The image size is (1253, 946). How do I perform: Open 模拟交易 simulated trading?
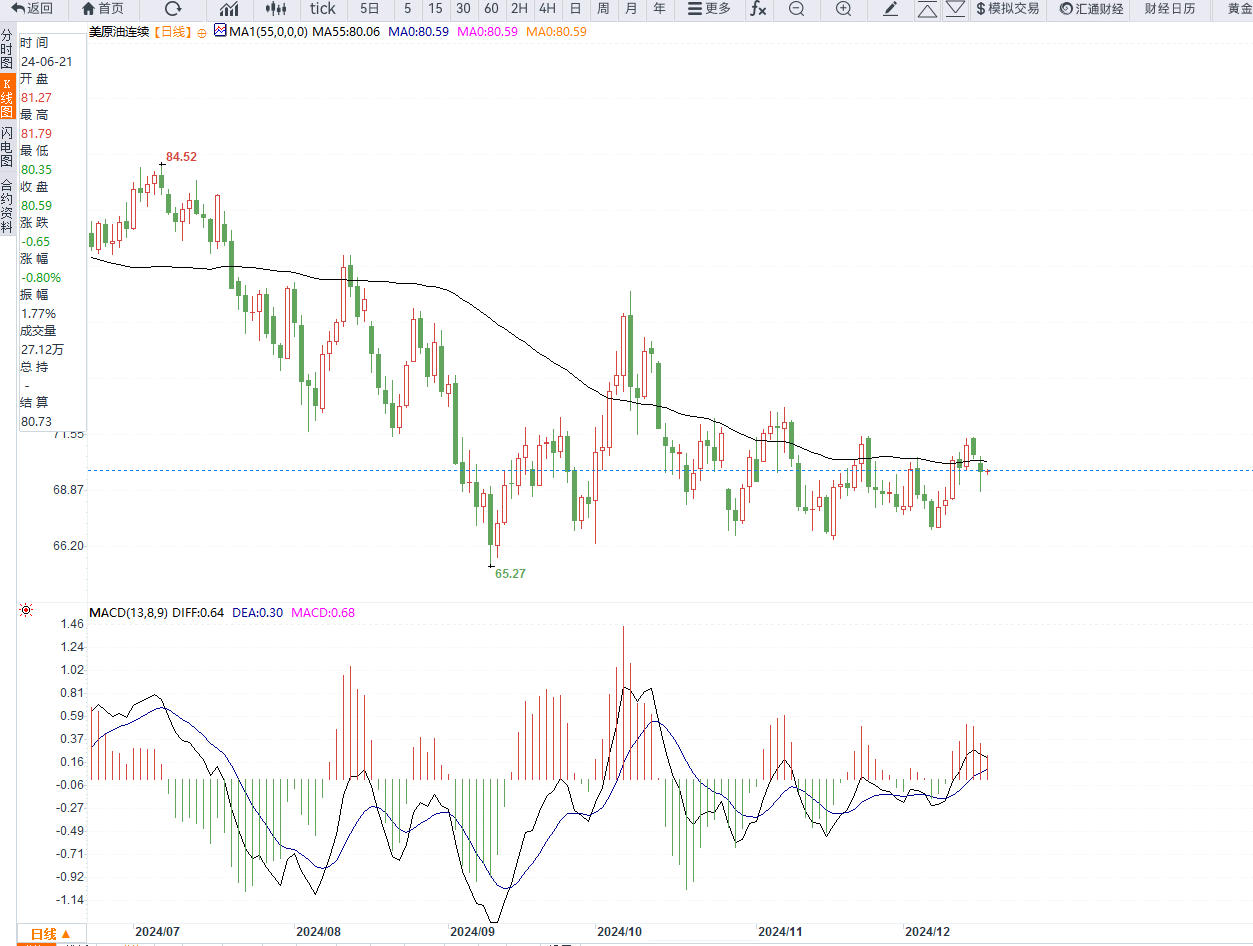1007,9
